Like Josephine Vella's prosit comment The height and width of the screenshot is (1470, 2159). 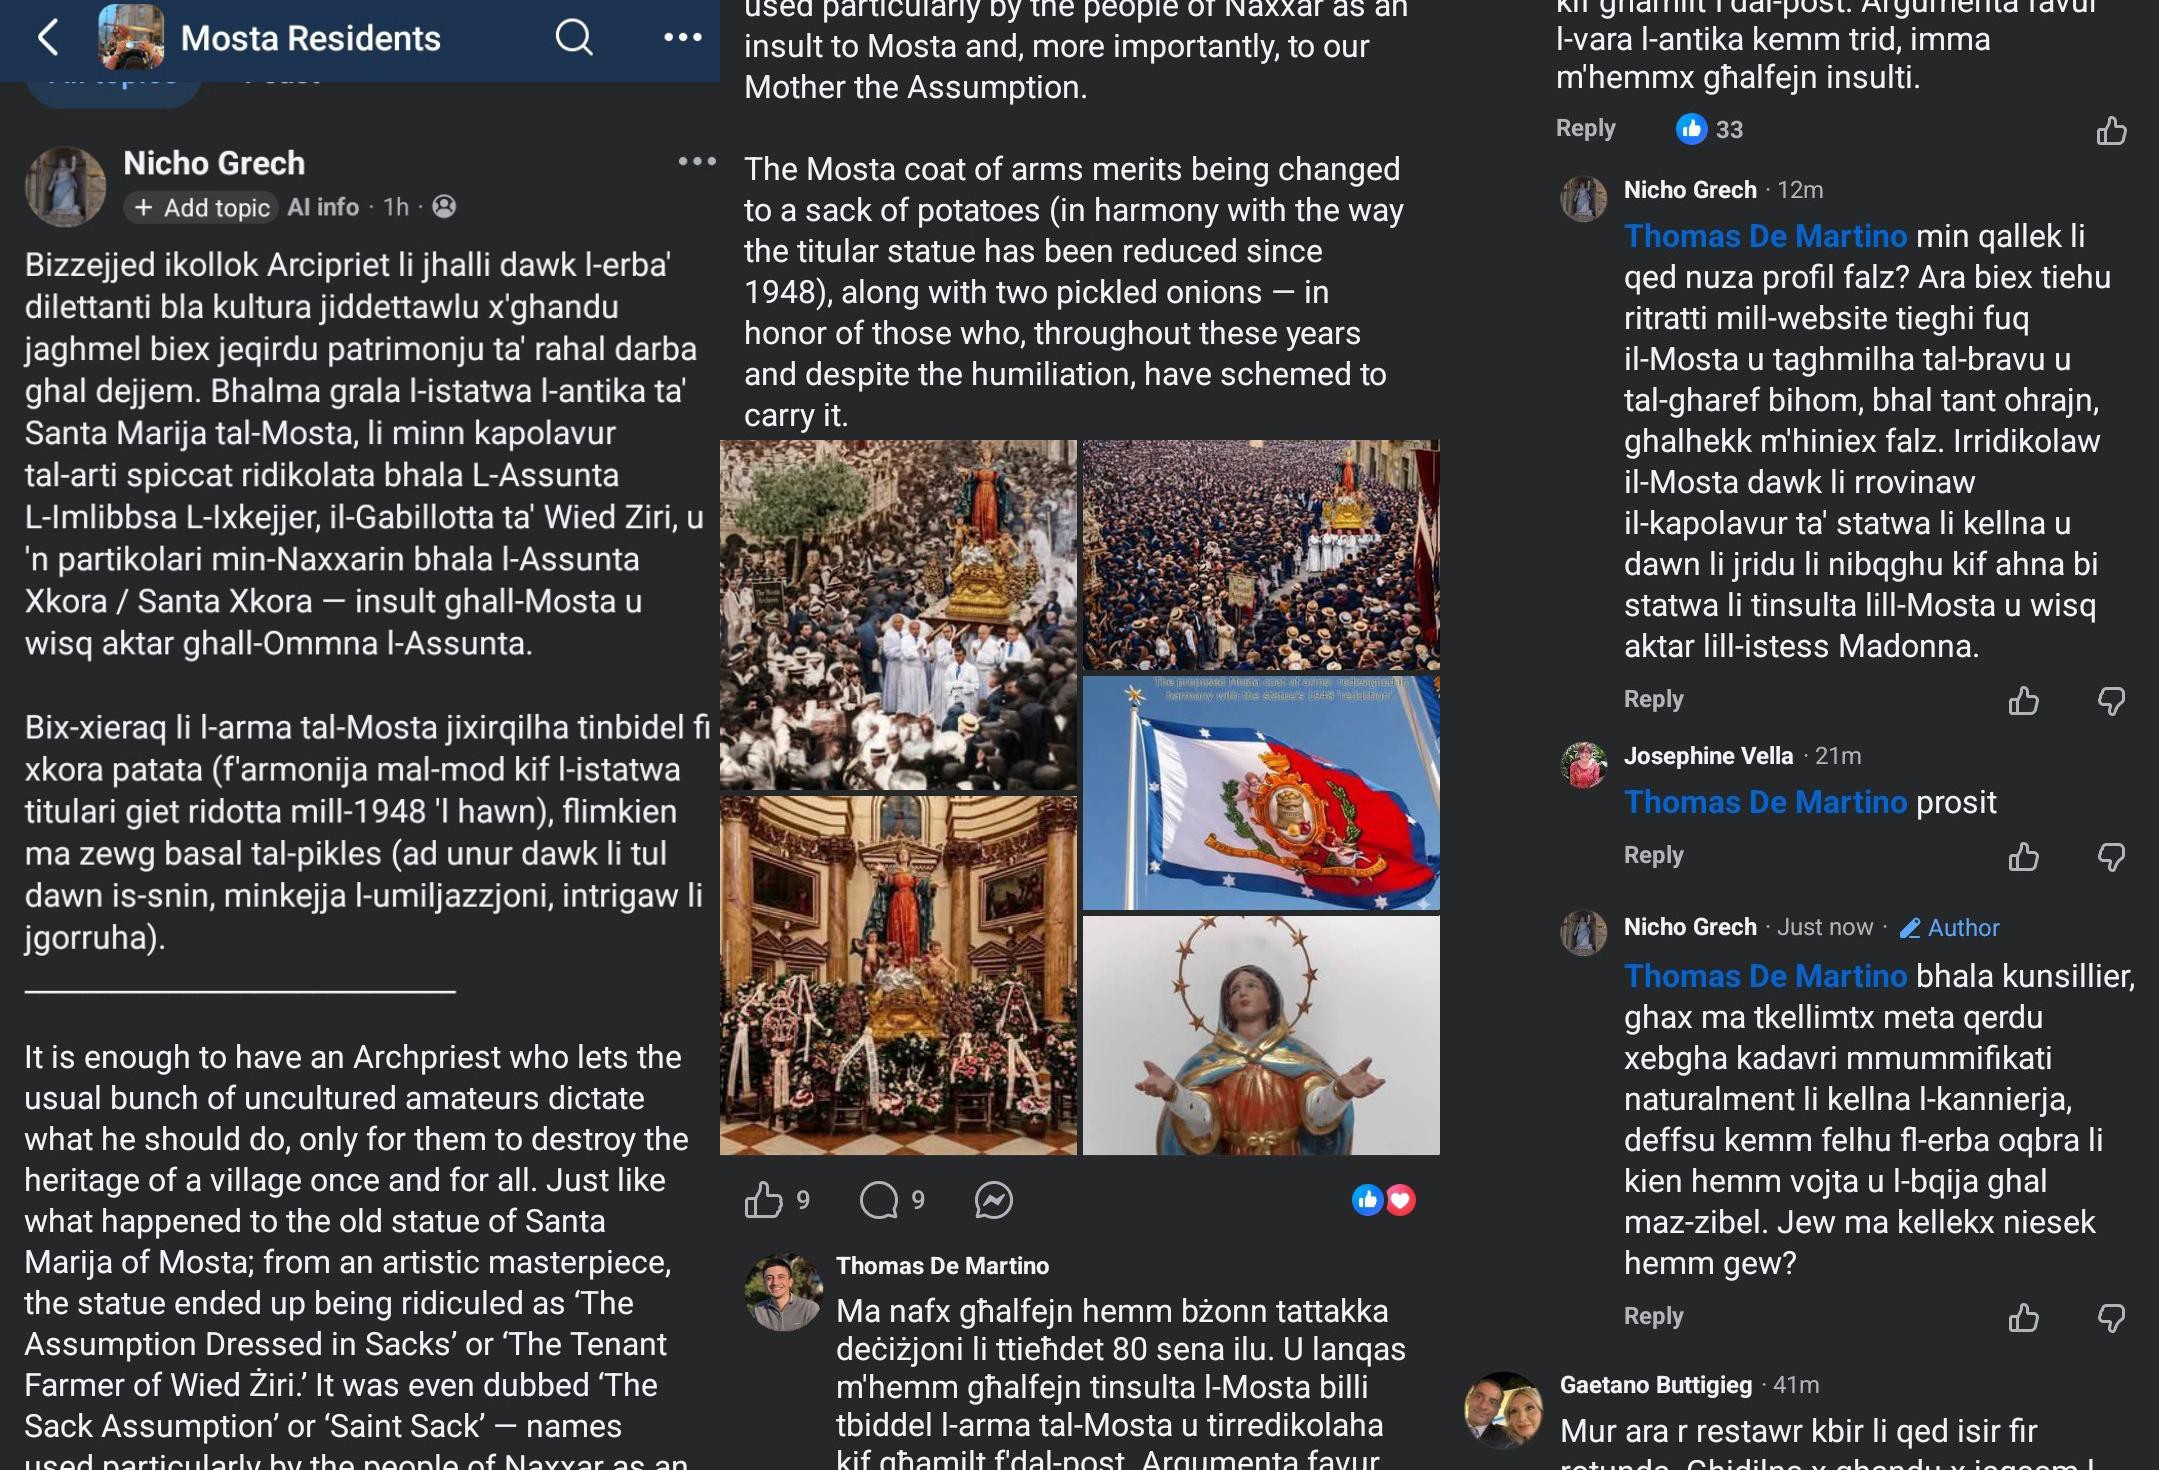click(x=2024, y=857)
